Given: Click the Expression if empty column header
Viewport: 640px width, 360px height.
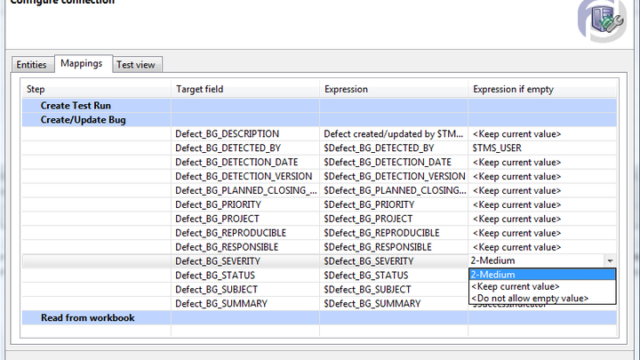Looking at the screenshot, I should click(542, 89).
